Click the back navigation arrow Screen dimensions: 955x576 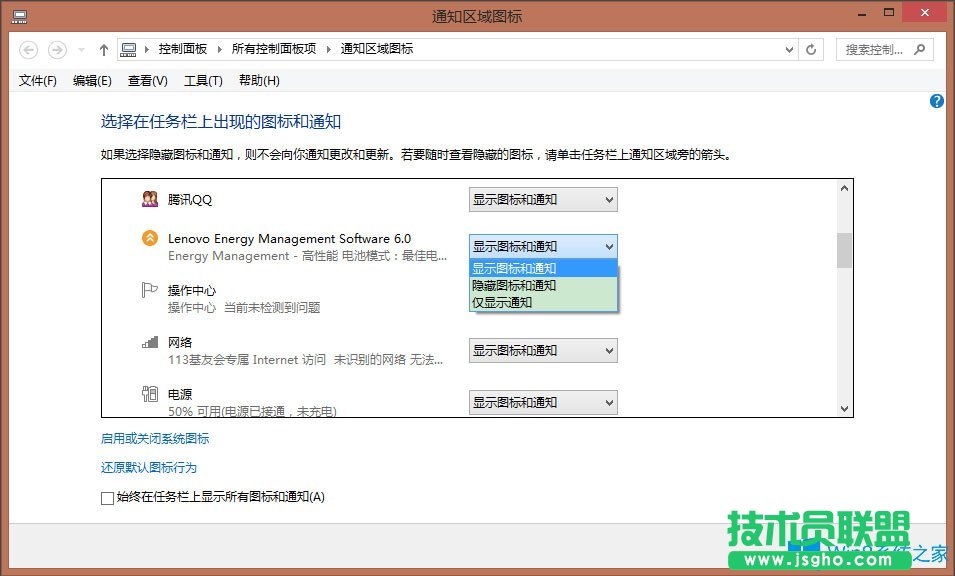(28, 49)
